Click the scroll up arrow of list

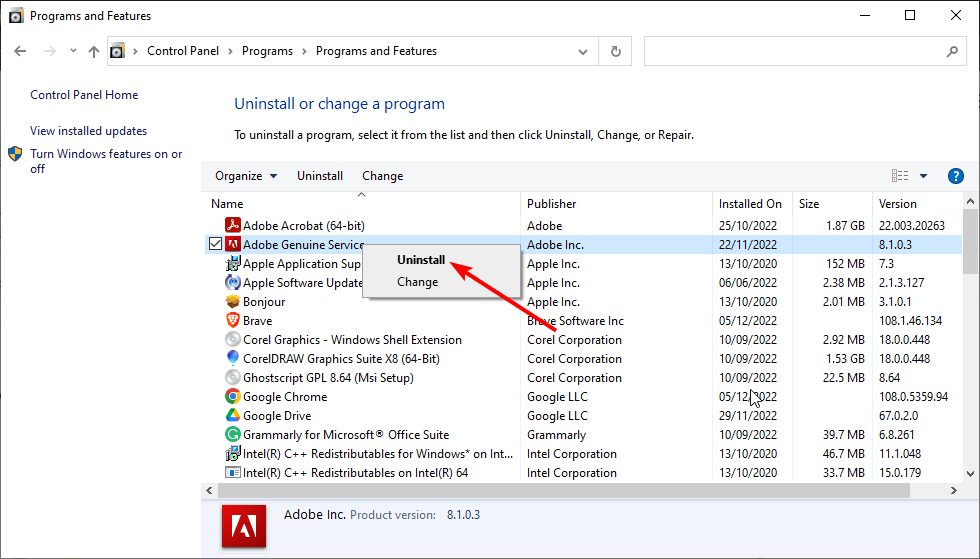tap(970, 201)
